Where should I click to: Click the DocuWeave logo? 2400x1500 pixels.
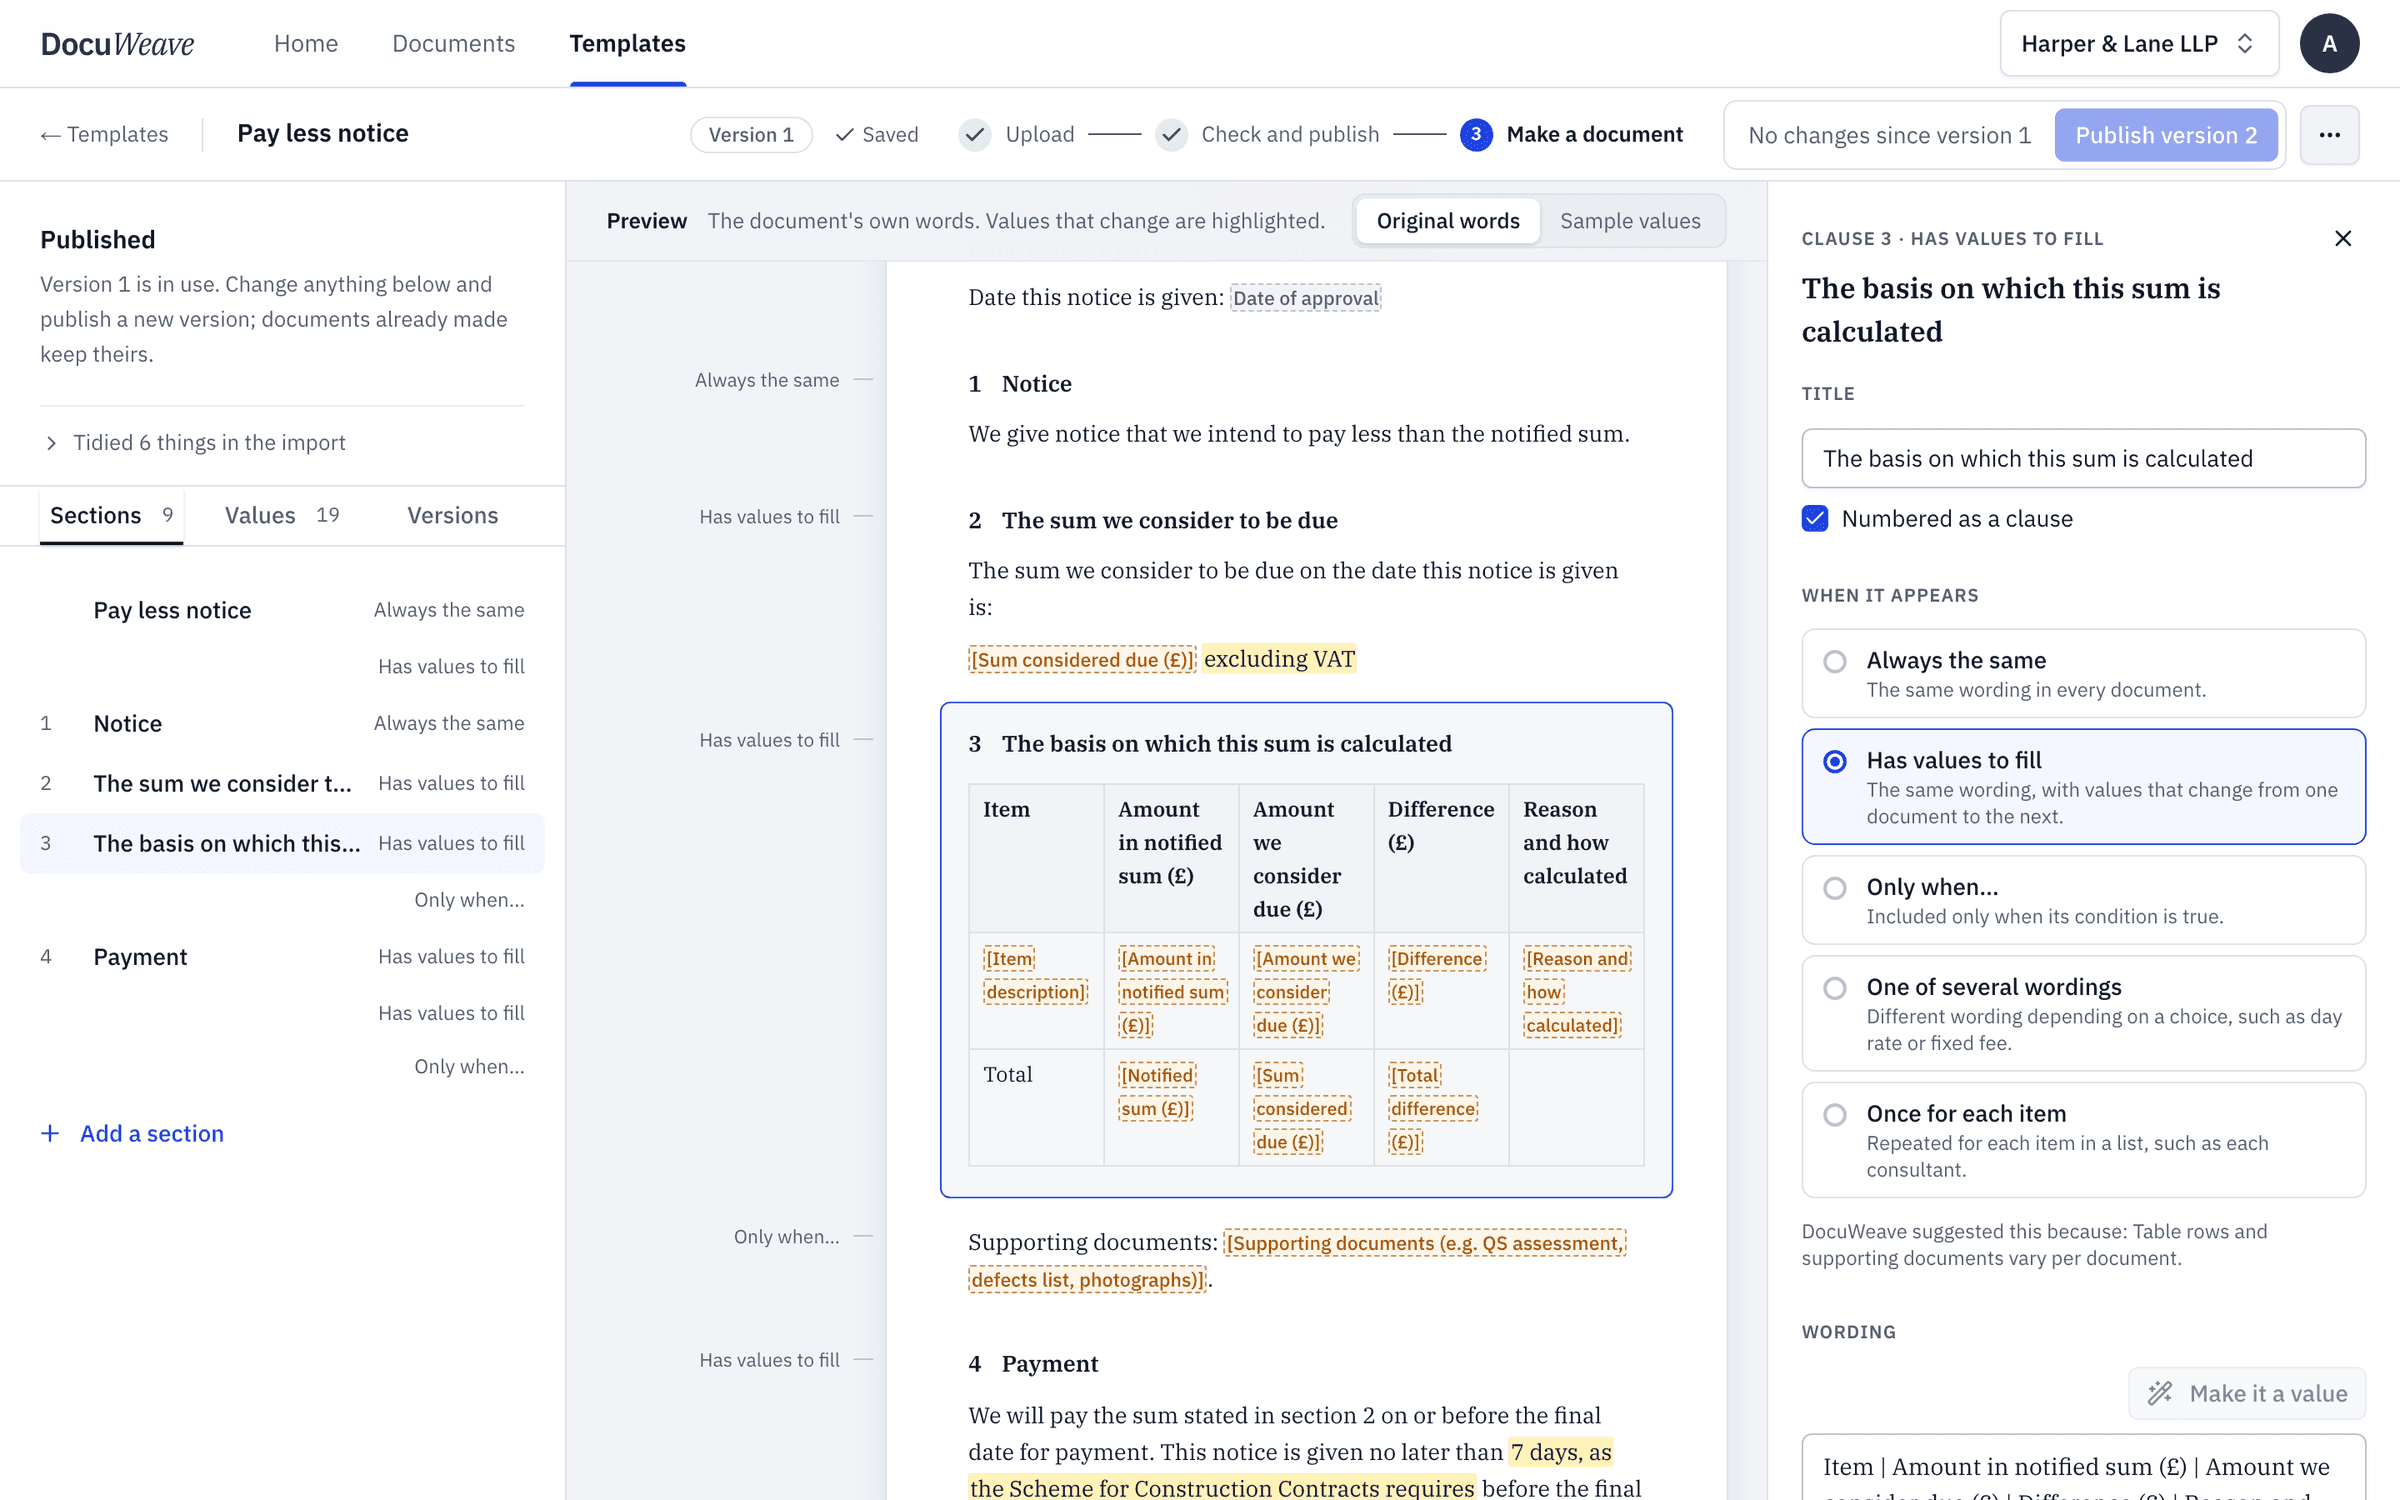tap(117, 44)
